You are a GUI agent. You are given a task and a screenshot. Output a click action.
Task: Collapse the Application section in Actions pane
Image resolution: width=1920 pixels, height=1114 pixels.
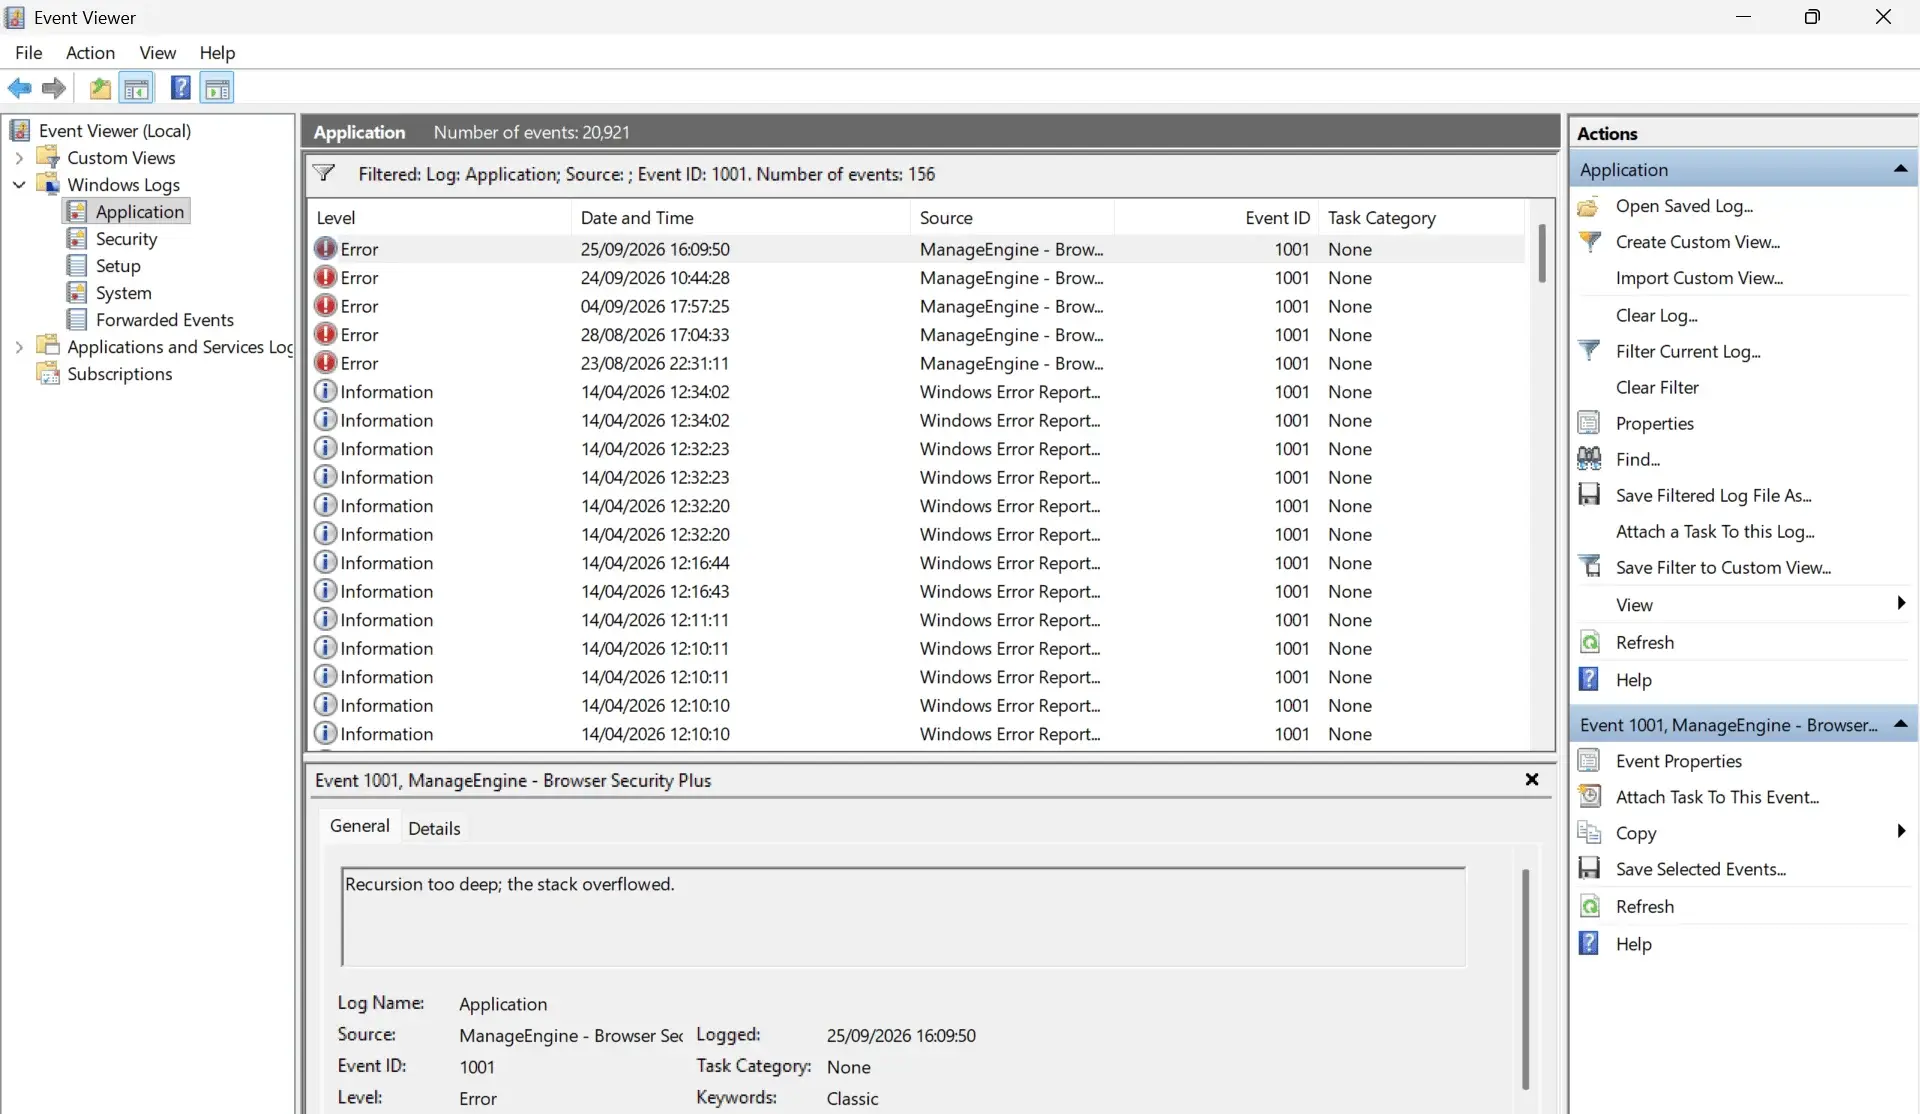click(1900, 169)
